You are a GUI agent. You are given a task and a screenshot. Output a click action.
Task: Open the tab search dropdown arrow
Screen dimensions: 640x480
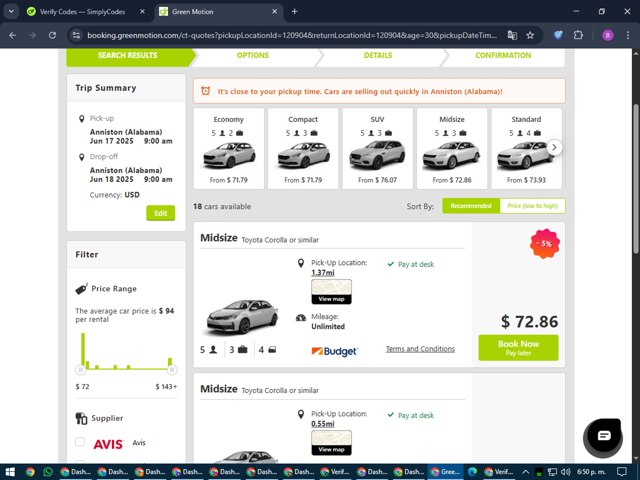coord(11,11)
